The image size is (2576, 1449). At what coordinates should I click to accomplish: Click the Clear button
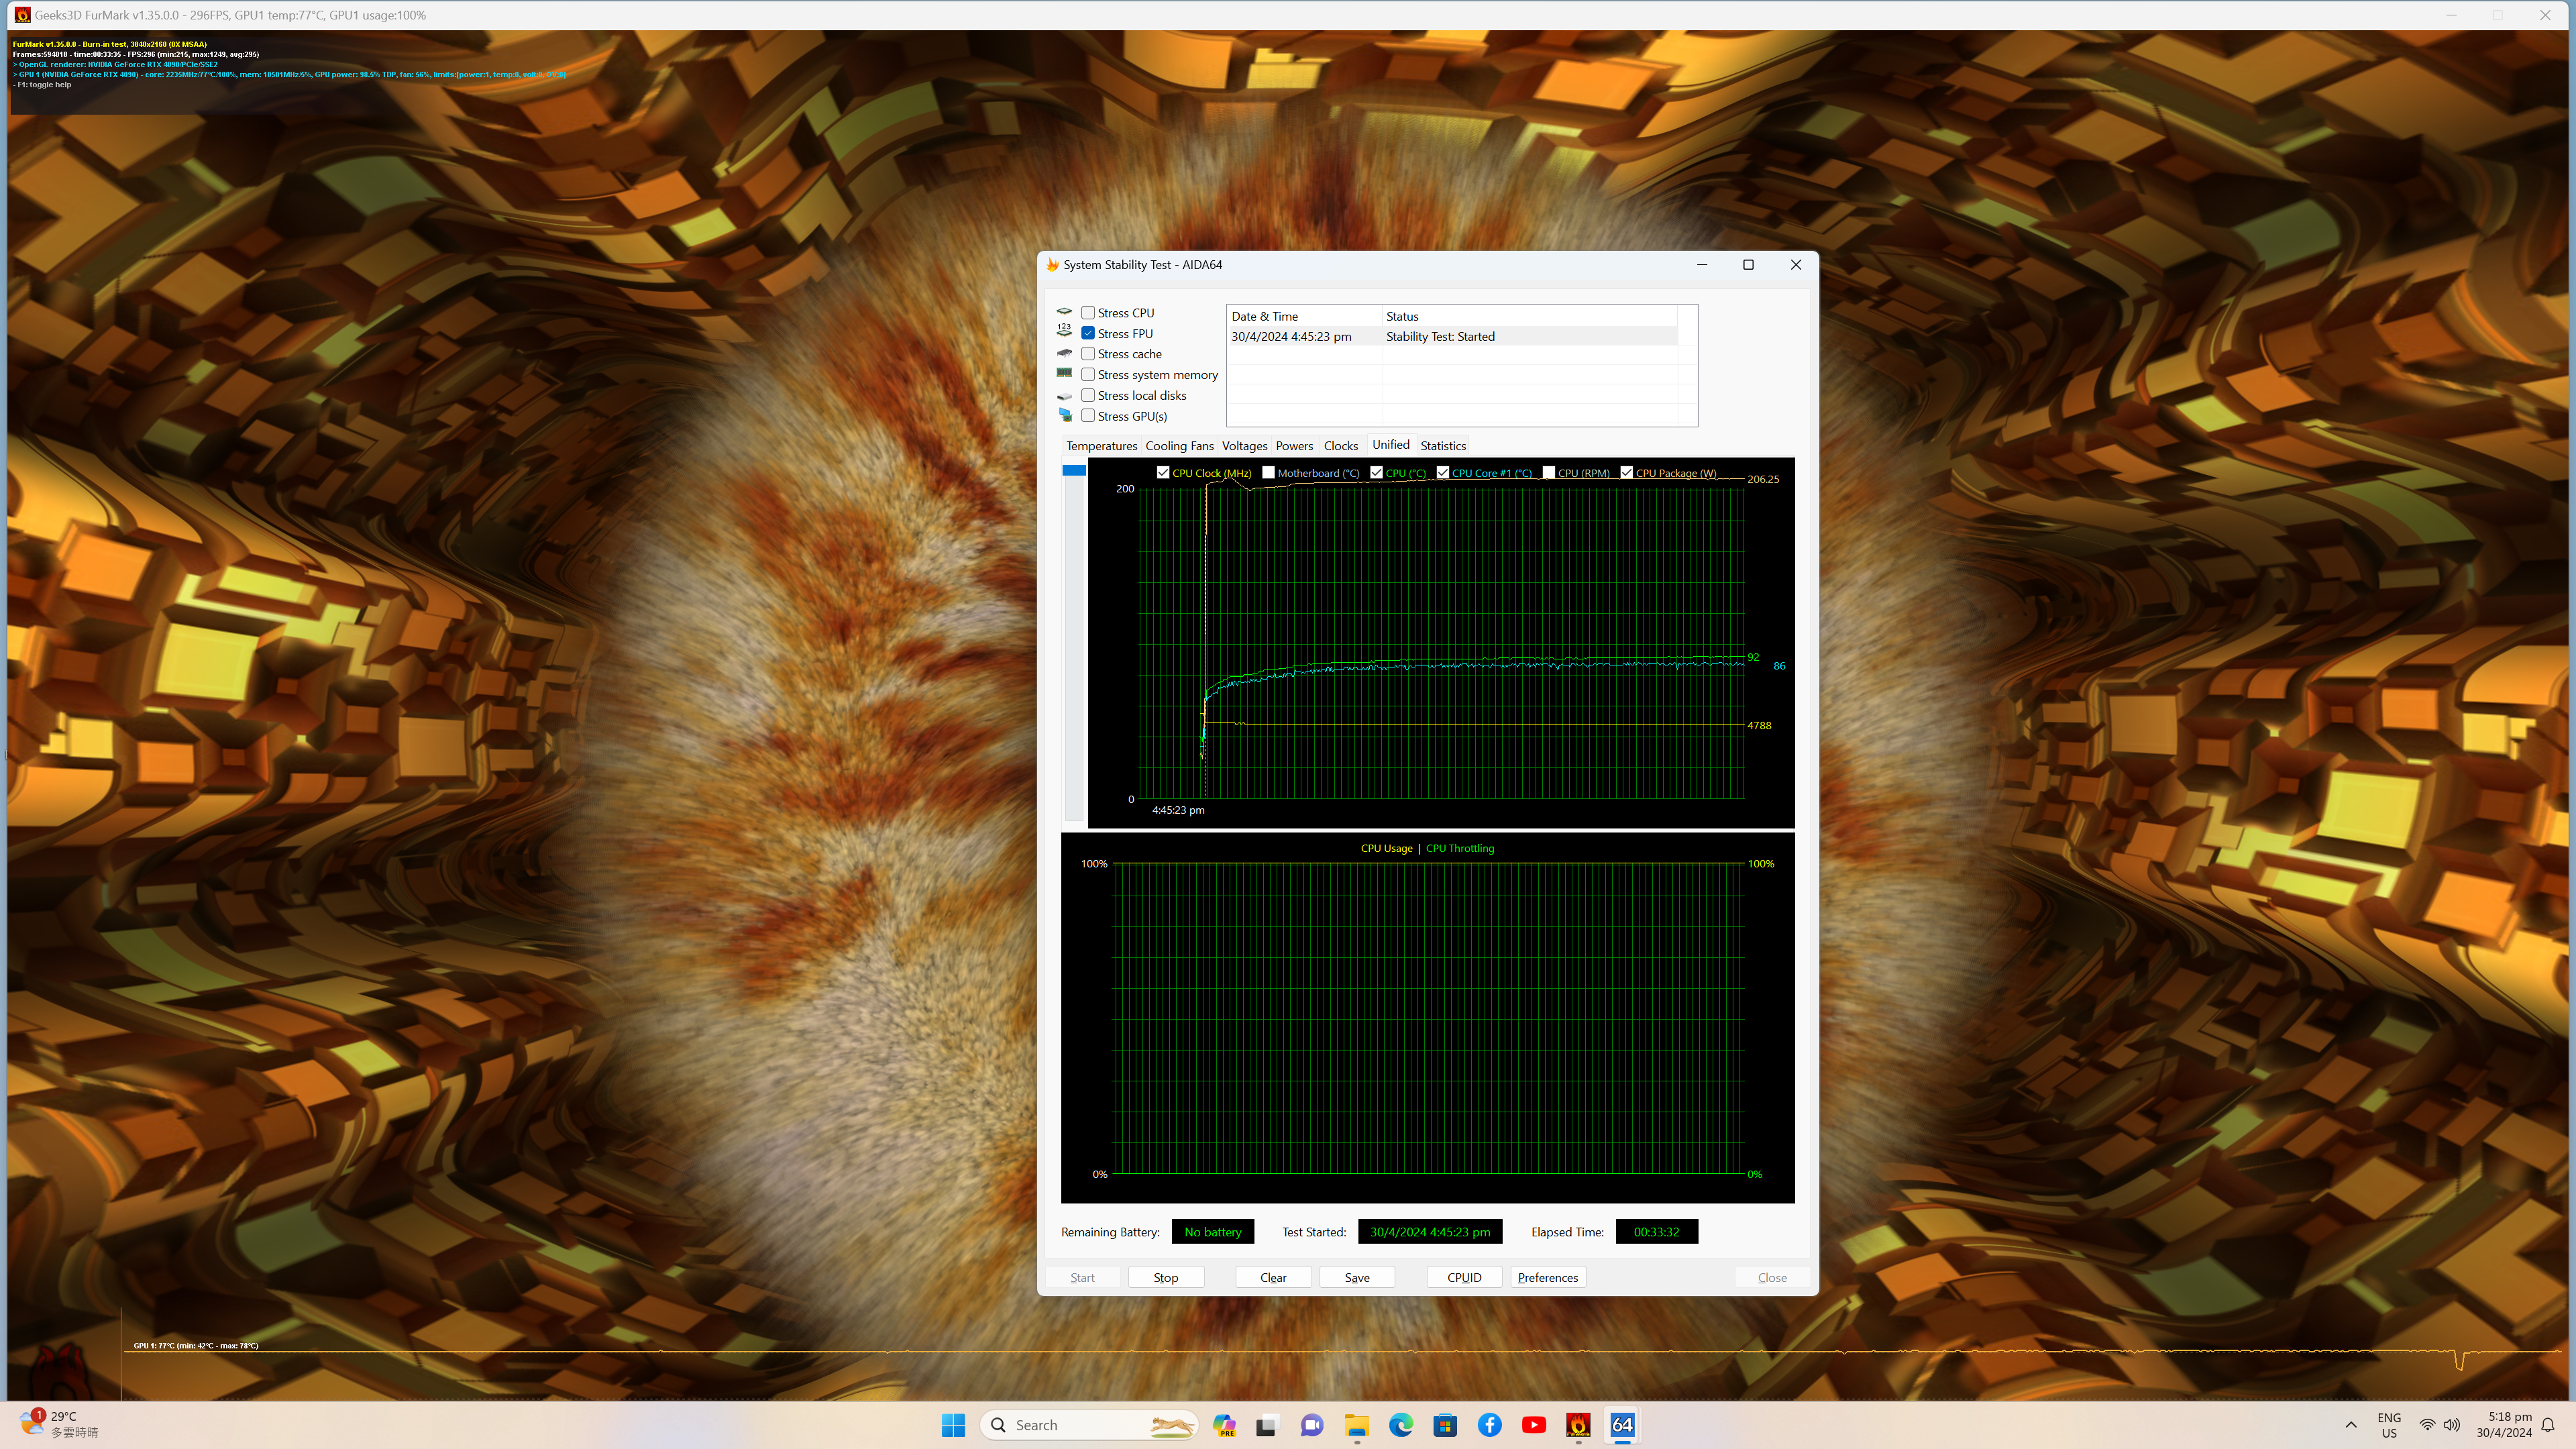point(1273,1277)
